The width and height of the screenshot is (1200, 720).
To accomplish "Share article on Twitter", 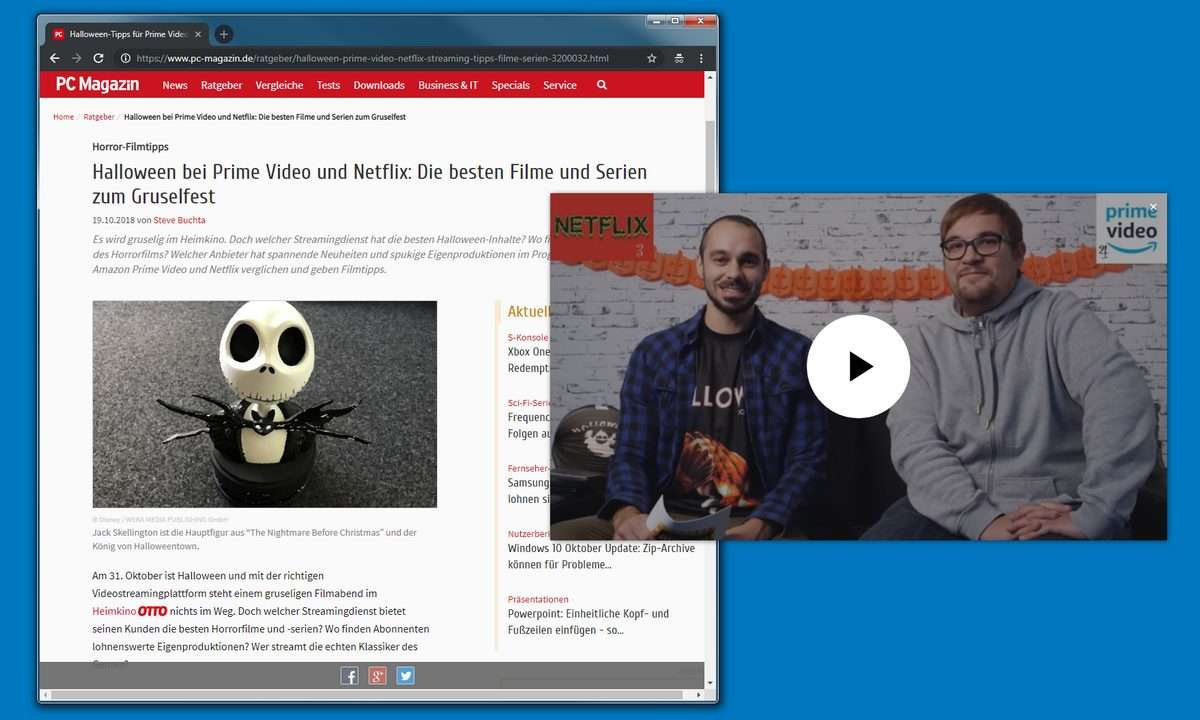I will pos(405,676).
